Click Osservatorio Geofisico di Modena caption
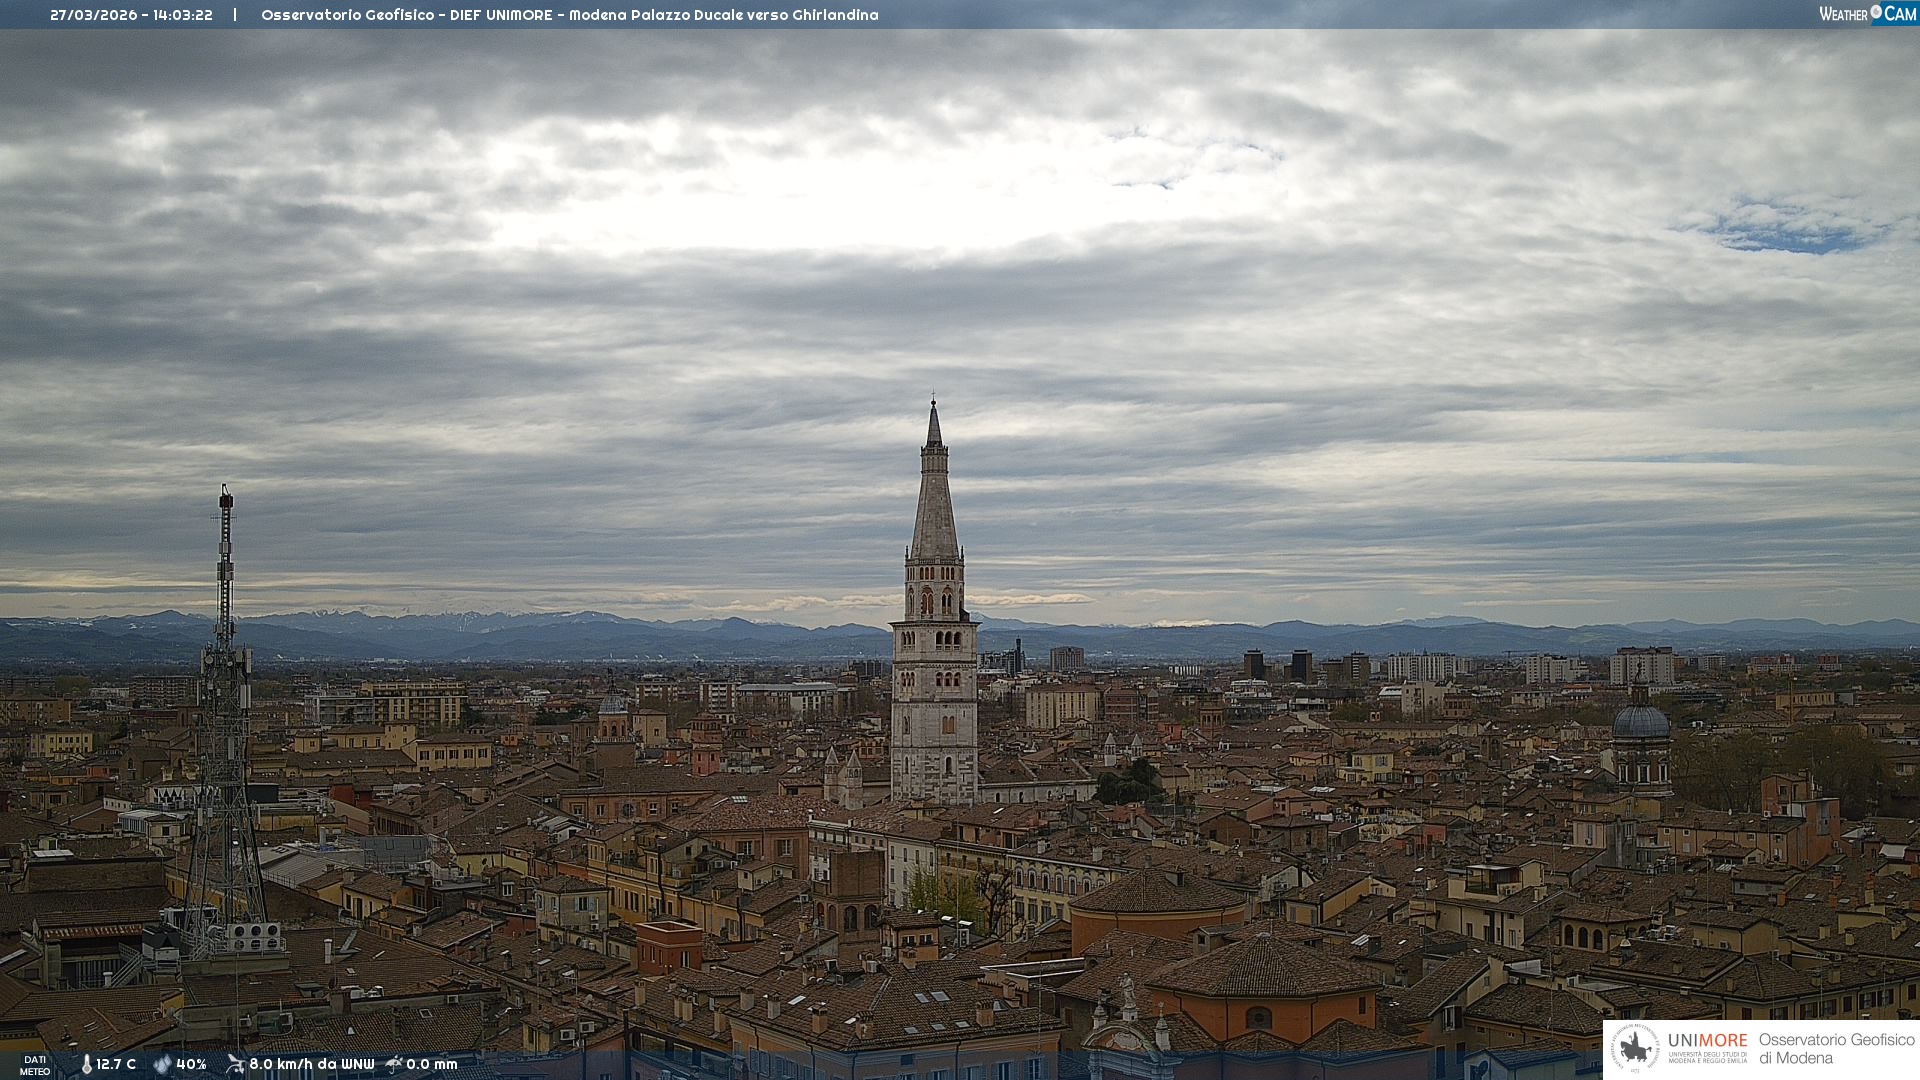The width and height of the screenshot is (1920, 1080). click(1836, 1049)
